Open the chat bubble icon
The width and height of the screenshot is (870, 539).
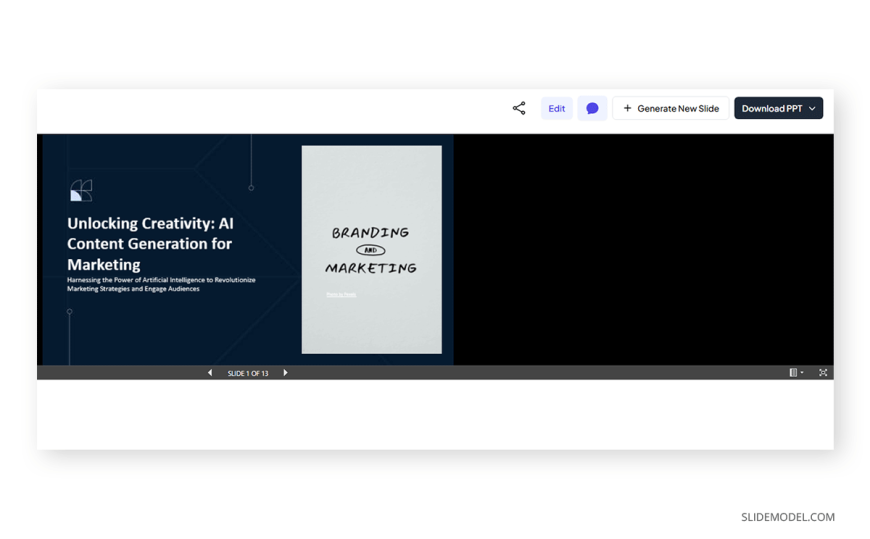[592, 108]
